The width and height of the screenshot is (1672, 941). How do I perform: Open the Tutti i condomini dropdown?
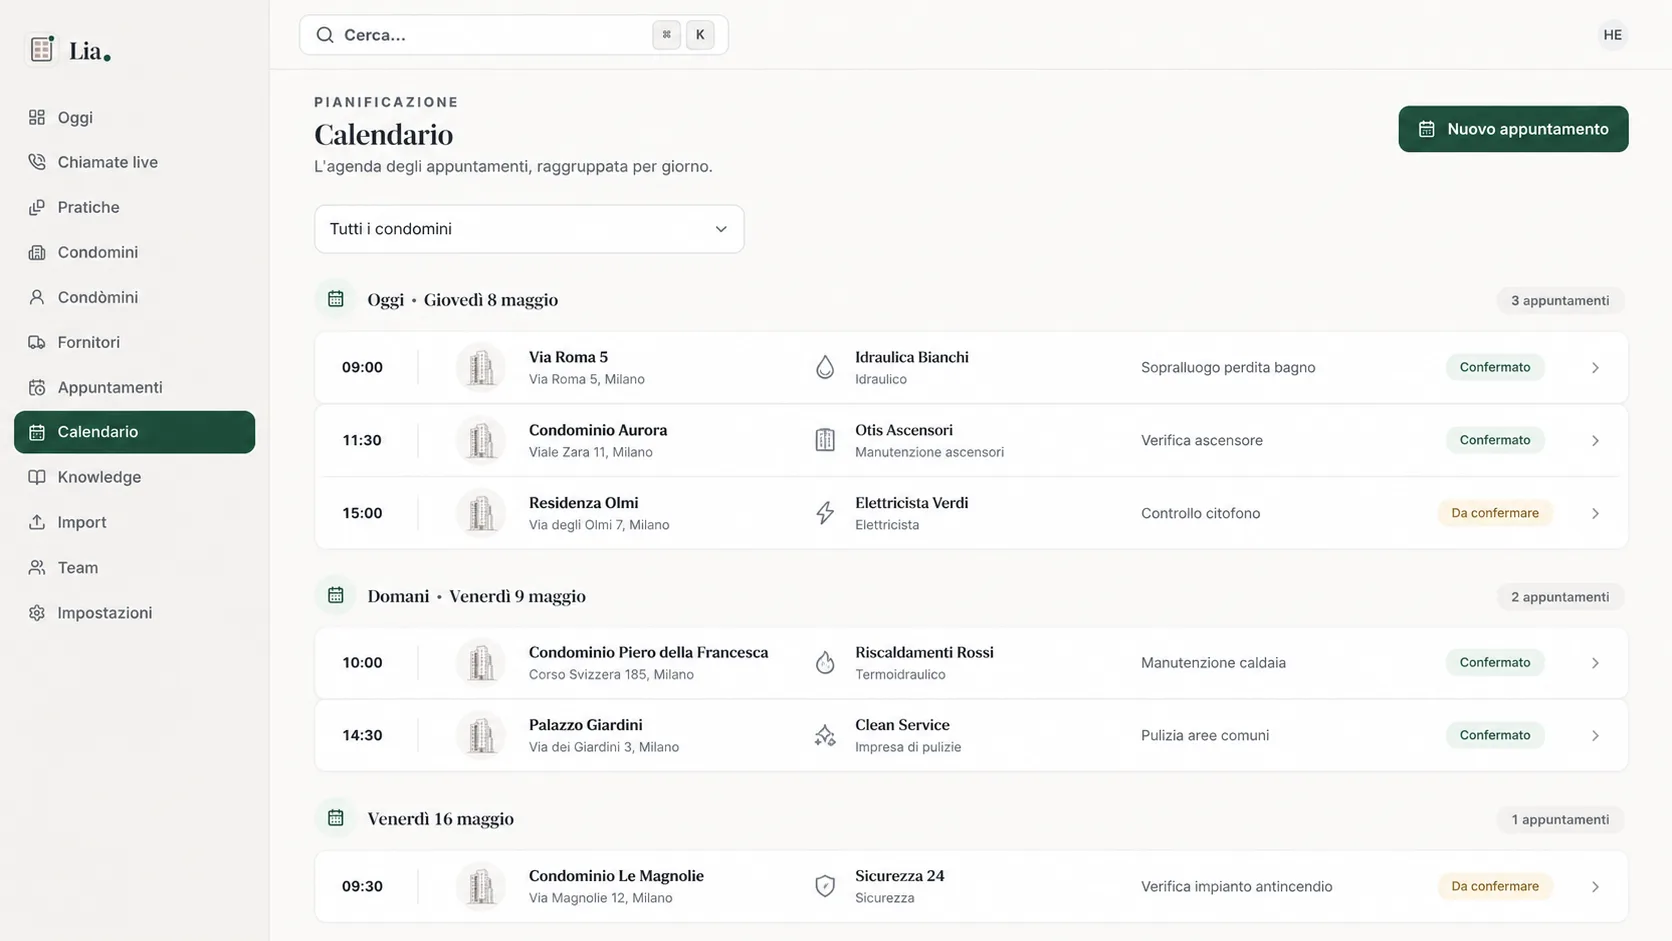(x=529, y=229)
